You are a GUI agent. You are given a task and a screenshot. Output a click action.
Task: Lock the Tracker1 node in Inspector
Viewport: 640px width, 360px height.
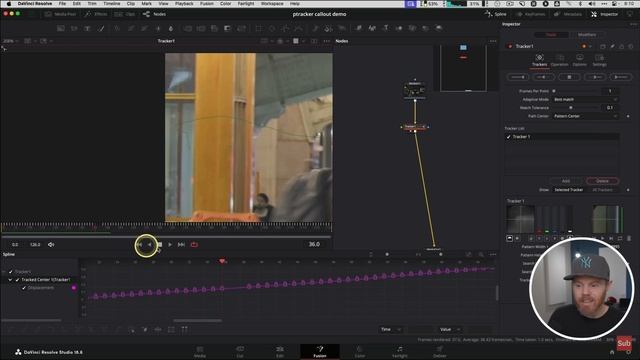[622, 47]
